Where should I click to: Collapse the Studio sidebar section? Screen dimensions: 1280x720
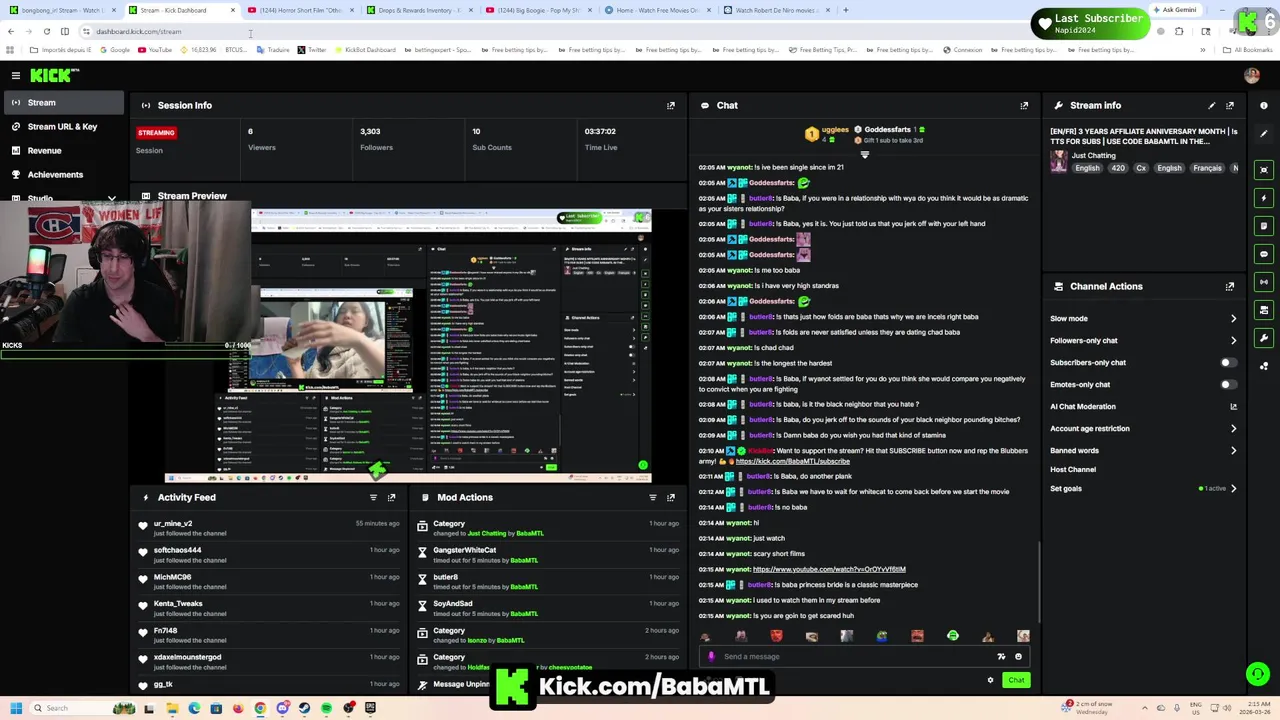point(112,198)
